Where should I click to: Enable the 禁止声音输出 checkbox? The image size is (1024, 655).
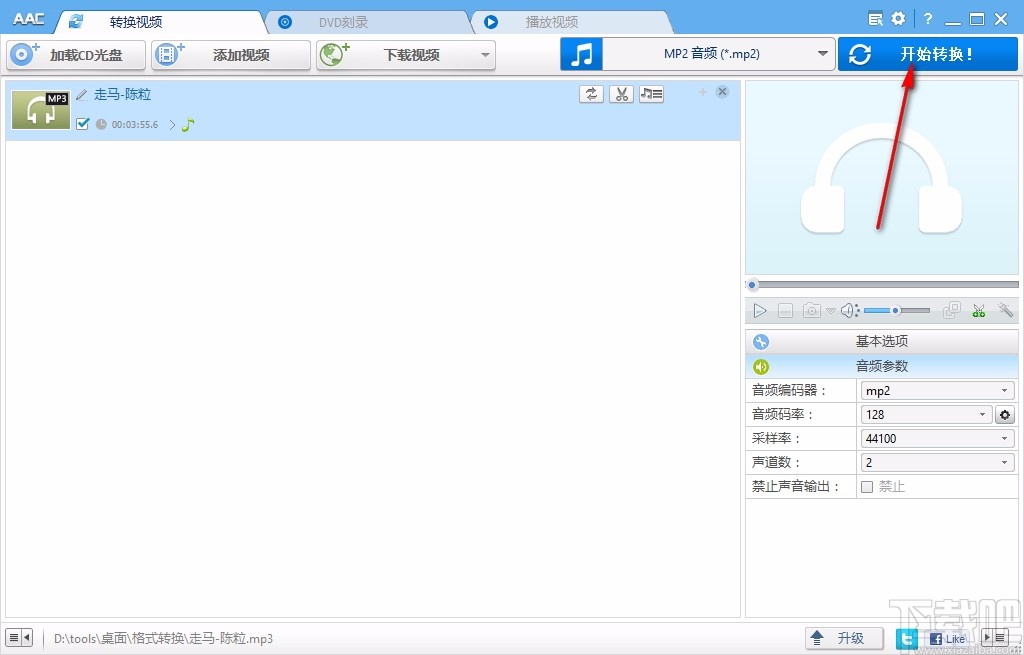pyautogui.click(x=867, y=486)
